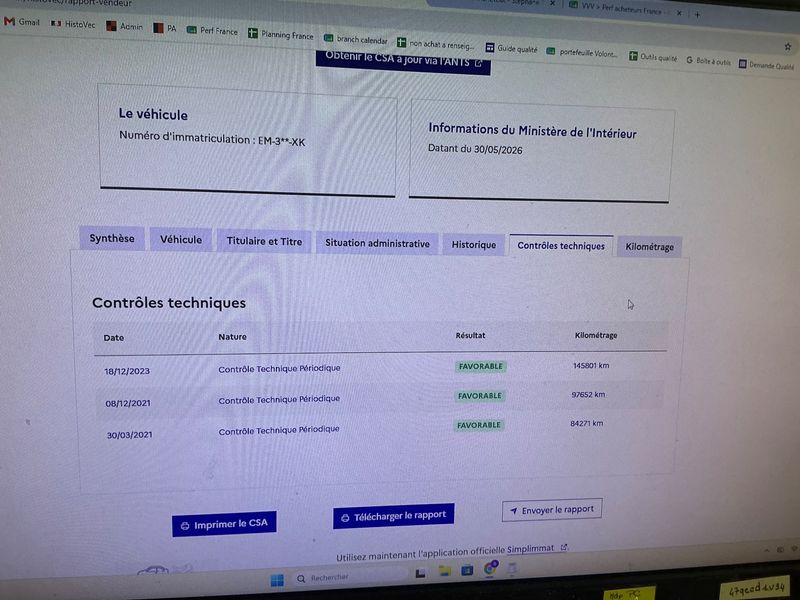Switch to the Synthèse tab
This screenshot has height=600, width=800.
click(x=112, y=238)
